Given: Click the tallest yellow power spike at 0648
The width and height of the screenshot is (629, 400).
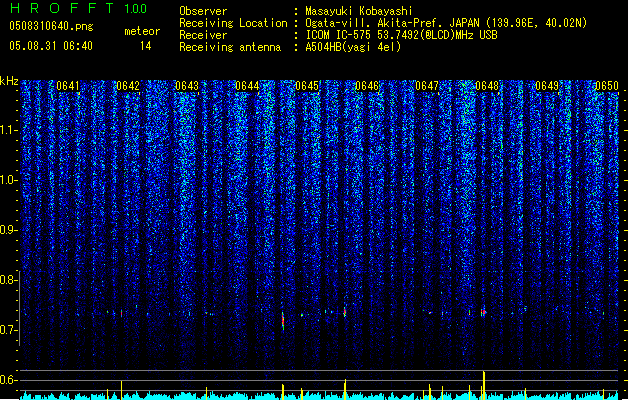Looking at the screenshot, I should [x=484, y=385].
